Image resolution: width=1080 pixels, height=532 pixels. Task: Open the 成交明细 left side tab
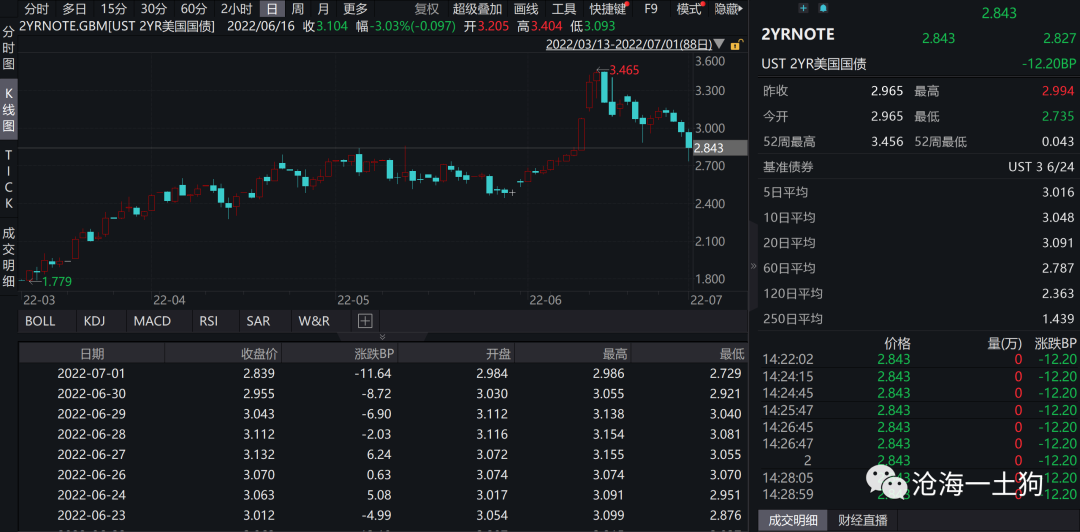coord(9,257)
